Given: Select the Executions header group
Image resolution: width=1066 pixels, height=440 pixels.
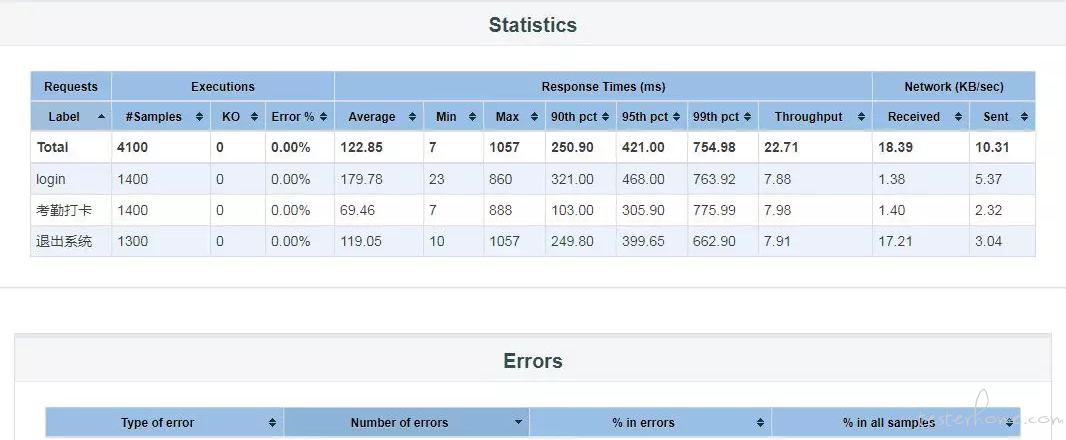Looking at the screenshot, I should click(223, 86).
